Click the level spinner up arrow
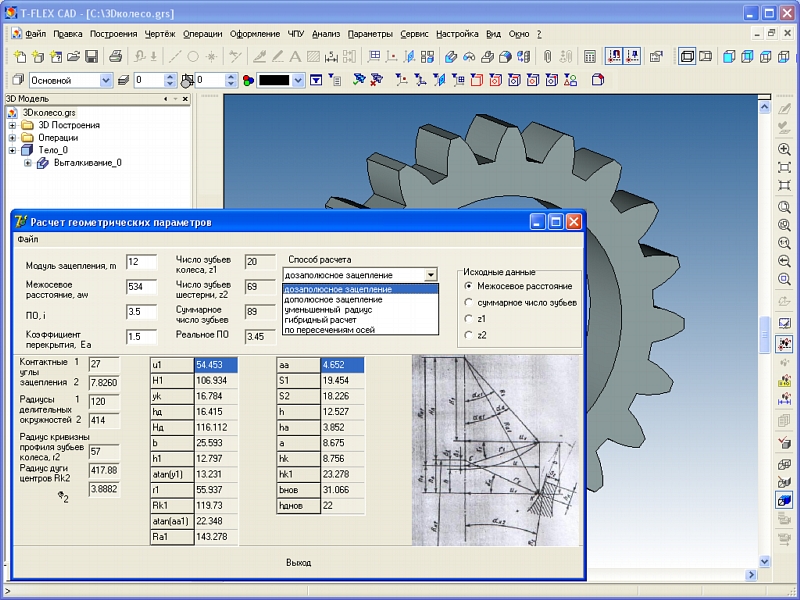This screenshot has height=600, width=800. click(170, 77)
